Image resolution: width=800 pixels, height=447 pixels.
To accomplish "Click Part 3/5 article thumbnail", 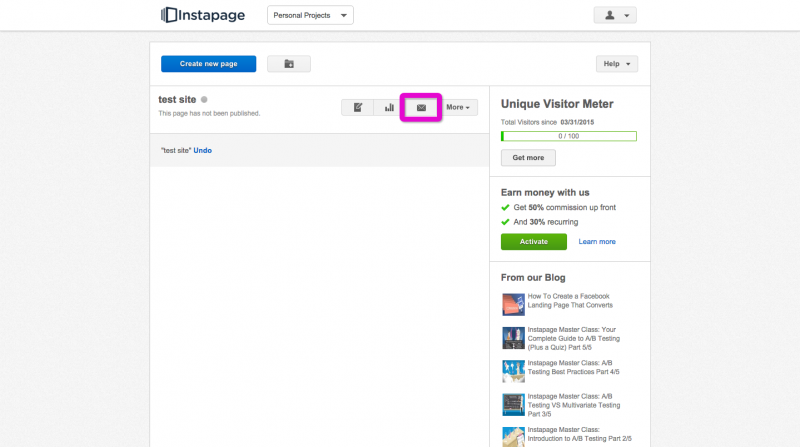I will coord(513,405).
